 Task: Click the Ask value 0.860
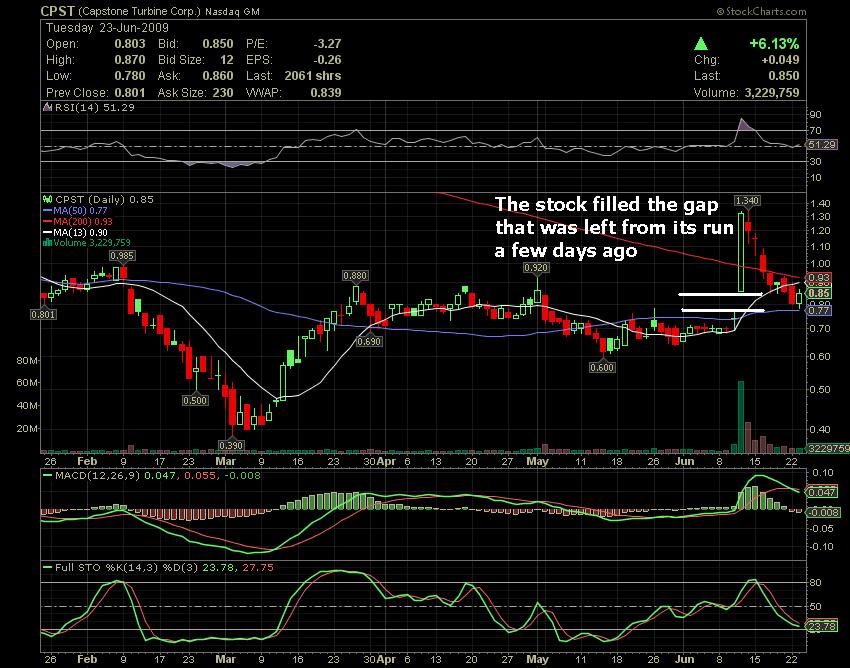coord(218,76)
